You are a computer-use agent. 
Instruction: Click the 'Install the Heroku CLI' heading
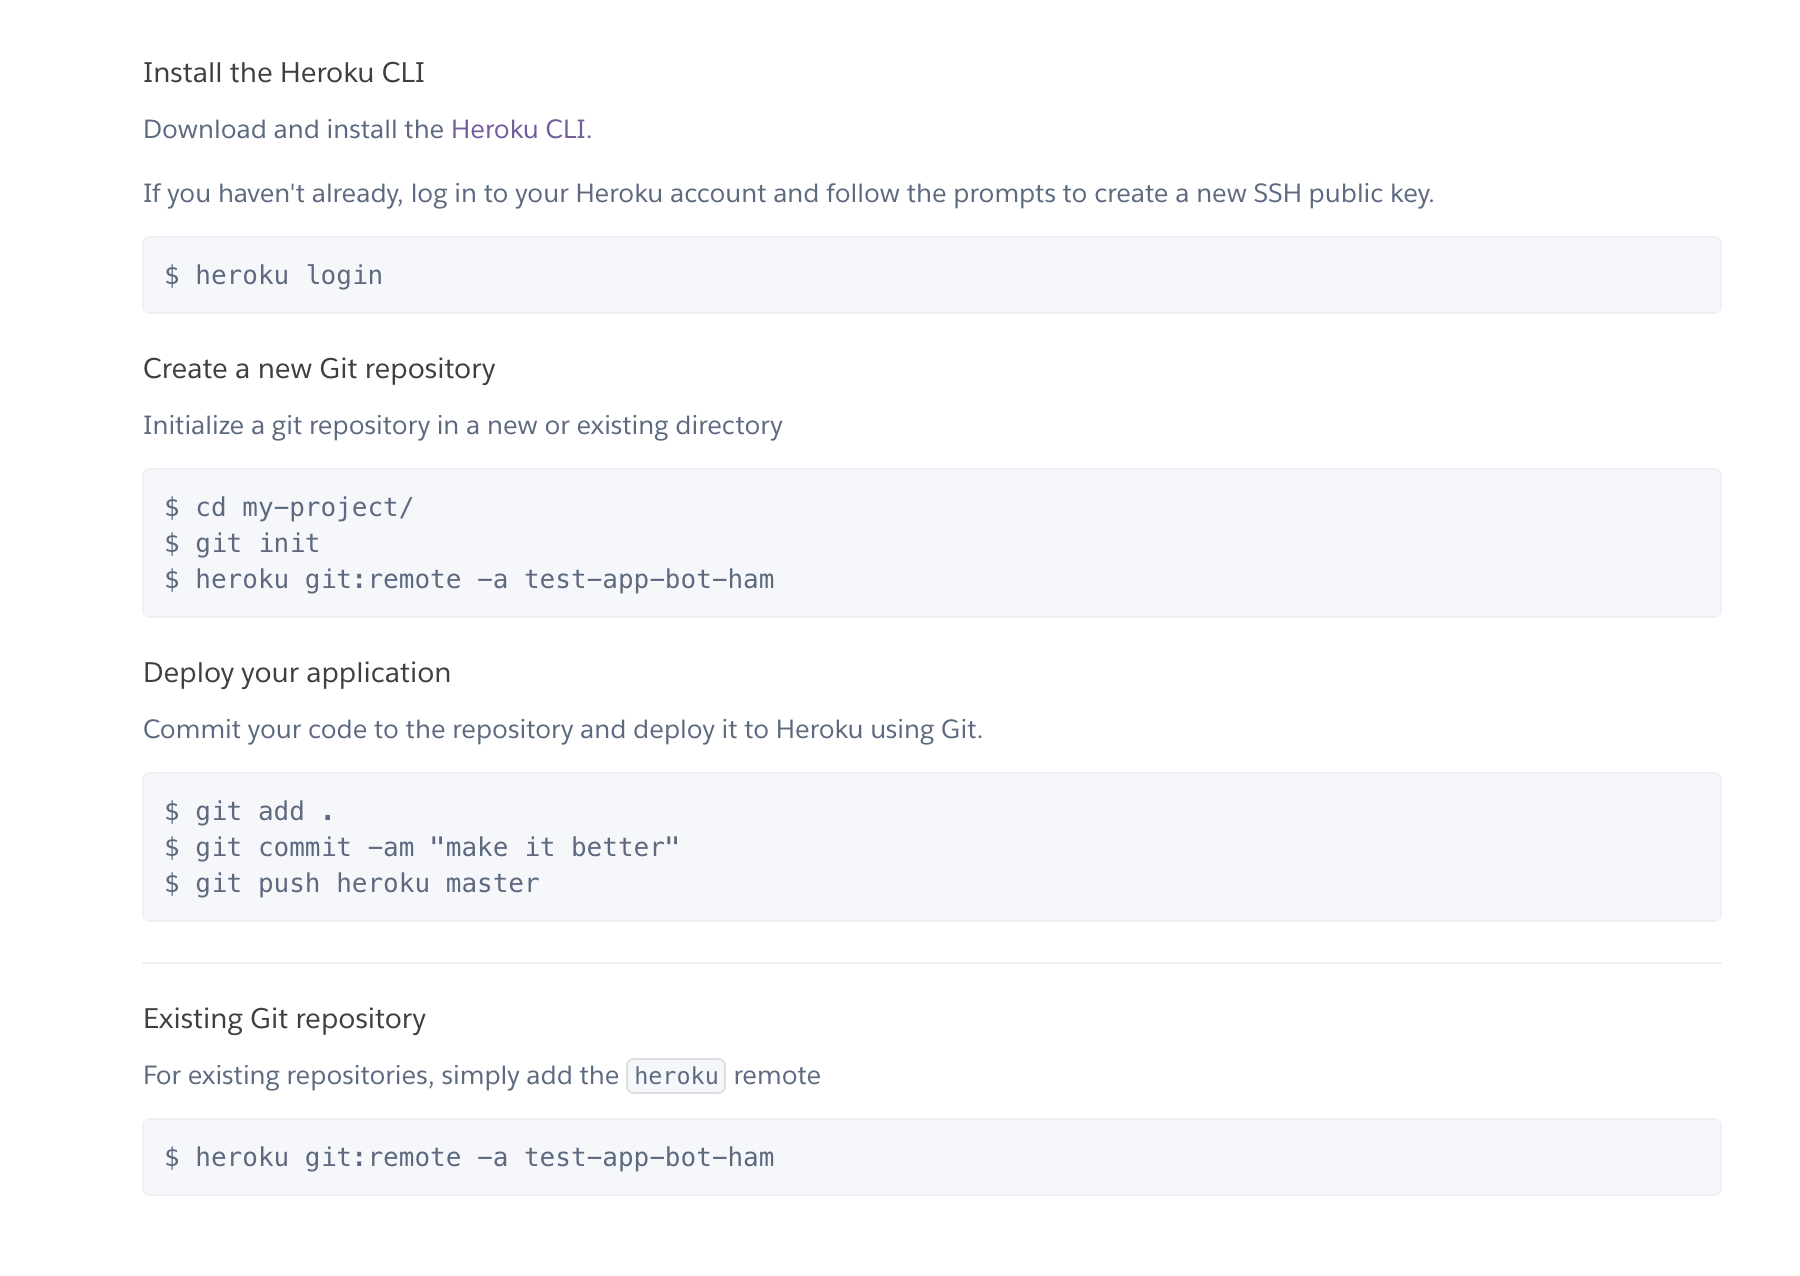coord(284,72)
